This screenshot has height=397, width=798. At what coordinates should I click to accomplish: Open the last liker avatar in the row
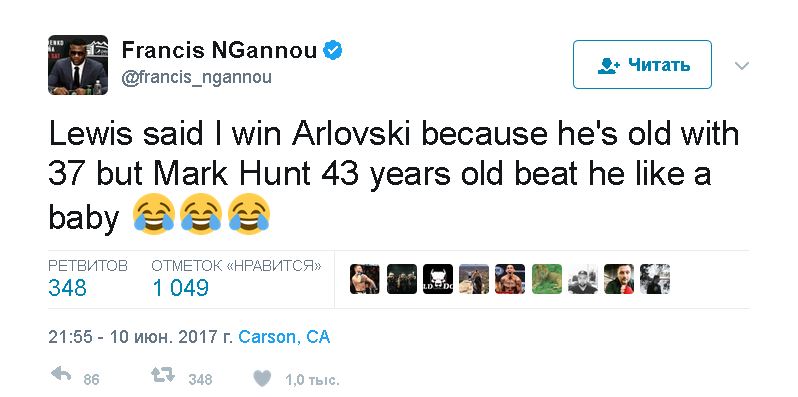[655, 279]
